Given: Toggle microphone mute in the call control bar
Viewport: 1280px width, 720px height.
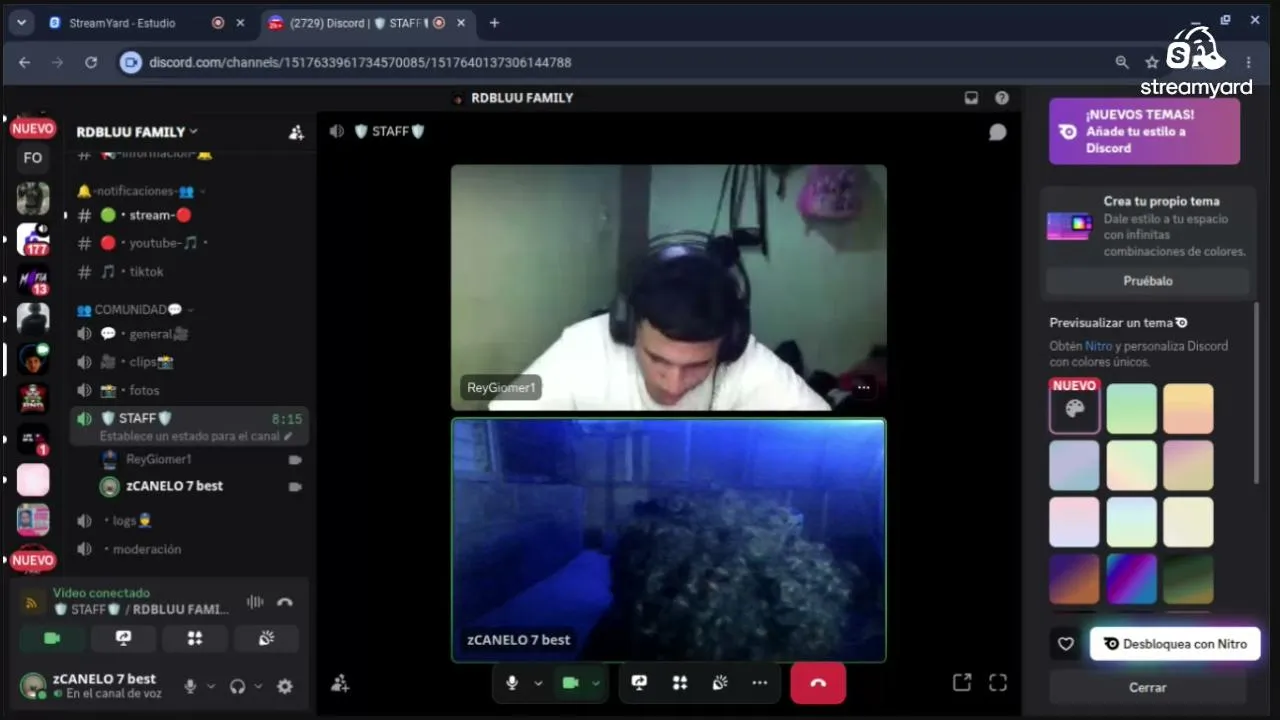Looking at the screenshot, I should pyautogui.click(x=512, y=683).
